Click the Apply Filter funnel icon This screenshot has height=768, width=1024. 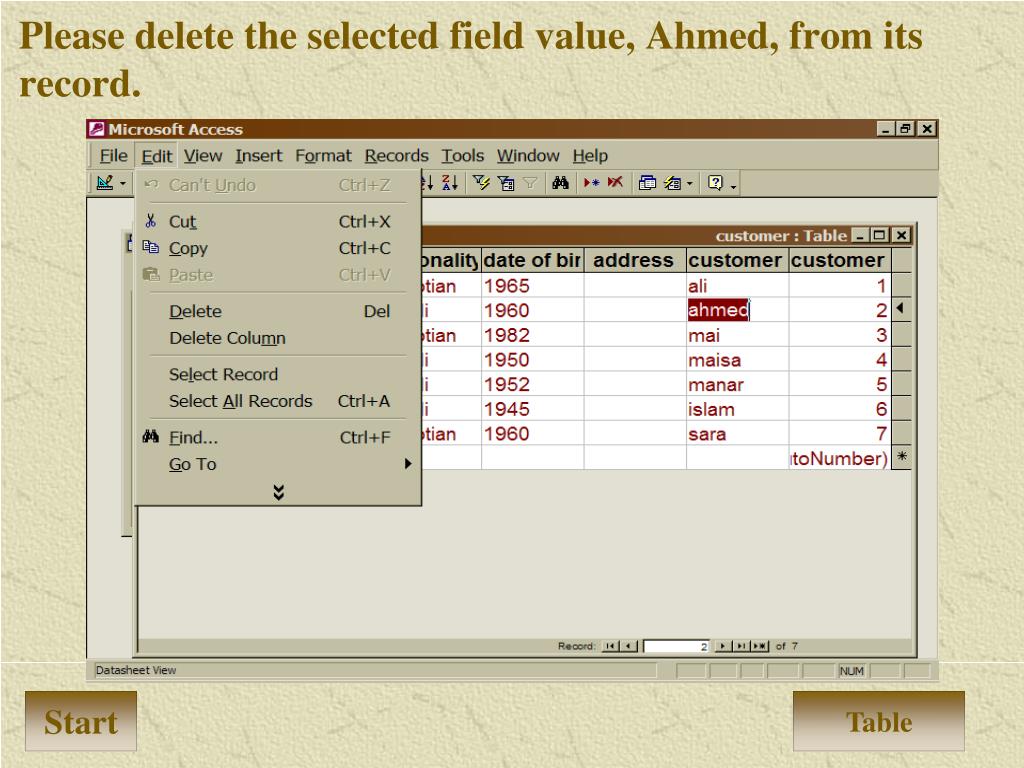point(530,183)
